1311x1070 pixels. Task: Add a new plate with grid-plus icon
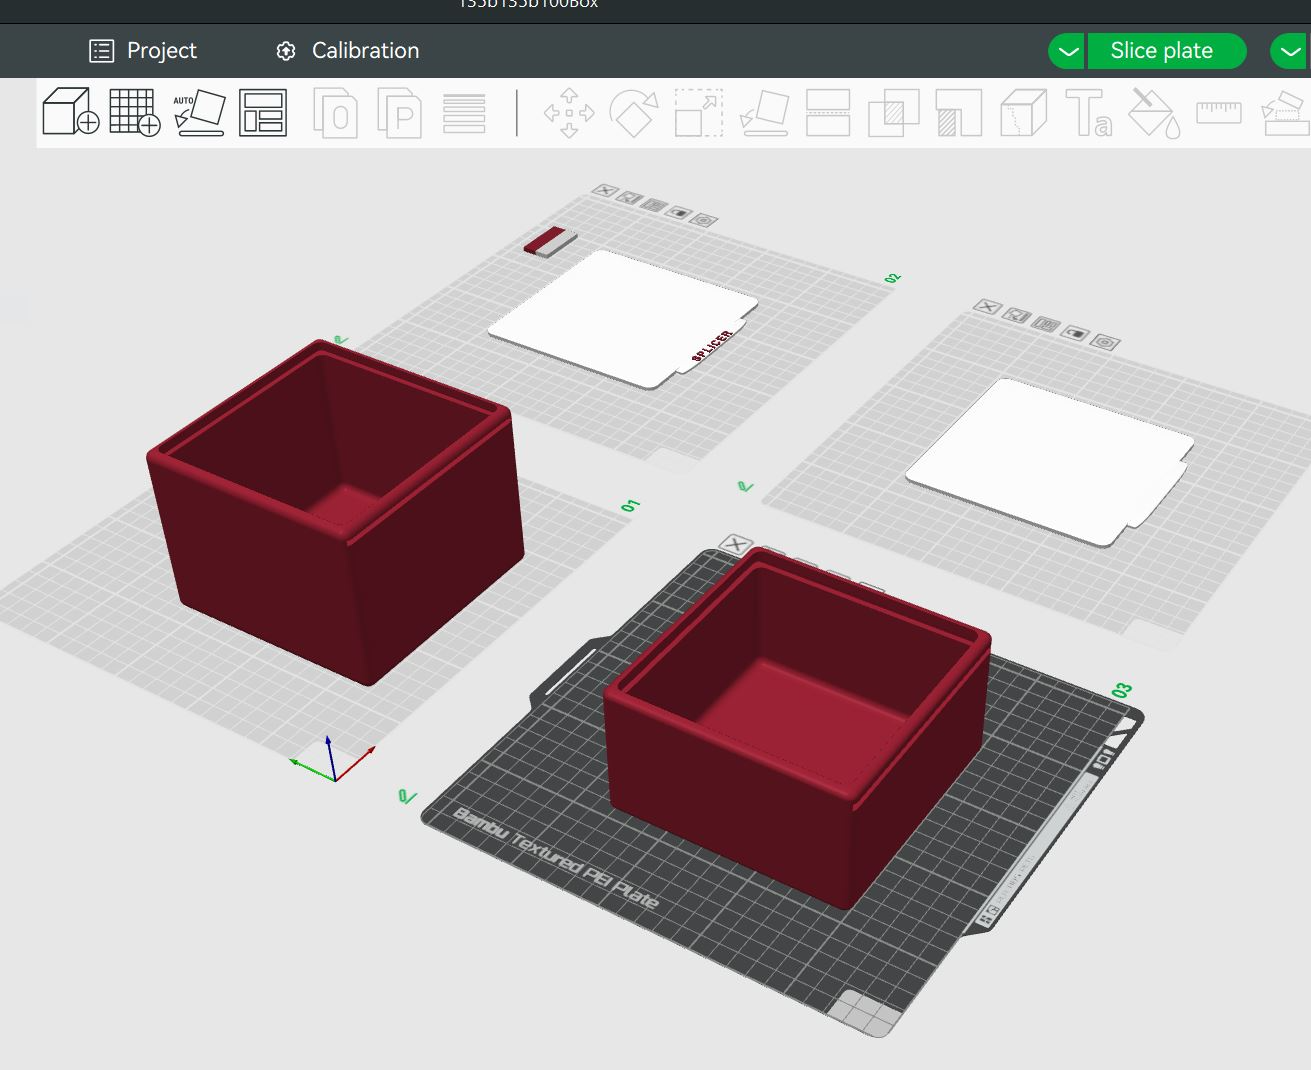pyautogui.click(x=135, y=112)
